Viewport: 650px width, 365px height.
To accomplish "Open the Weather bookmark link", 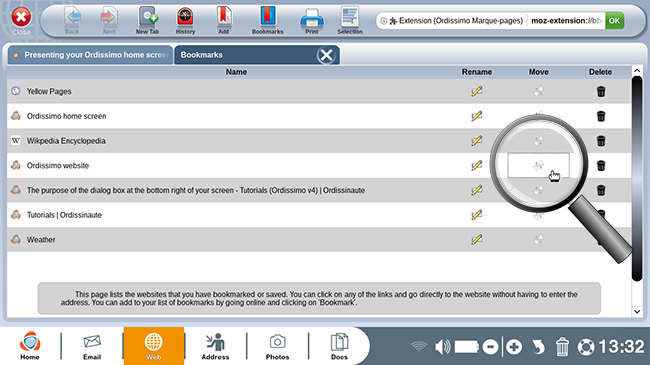I will (x=41, y=240).
